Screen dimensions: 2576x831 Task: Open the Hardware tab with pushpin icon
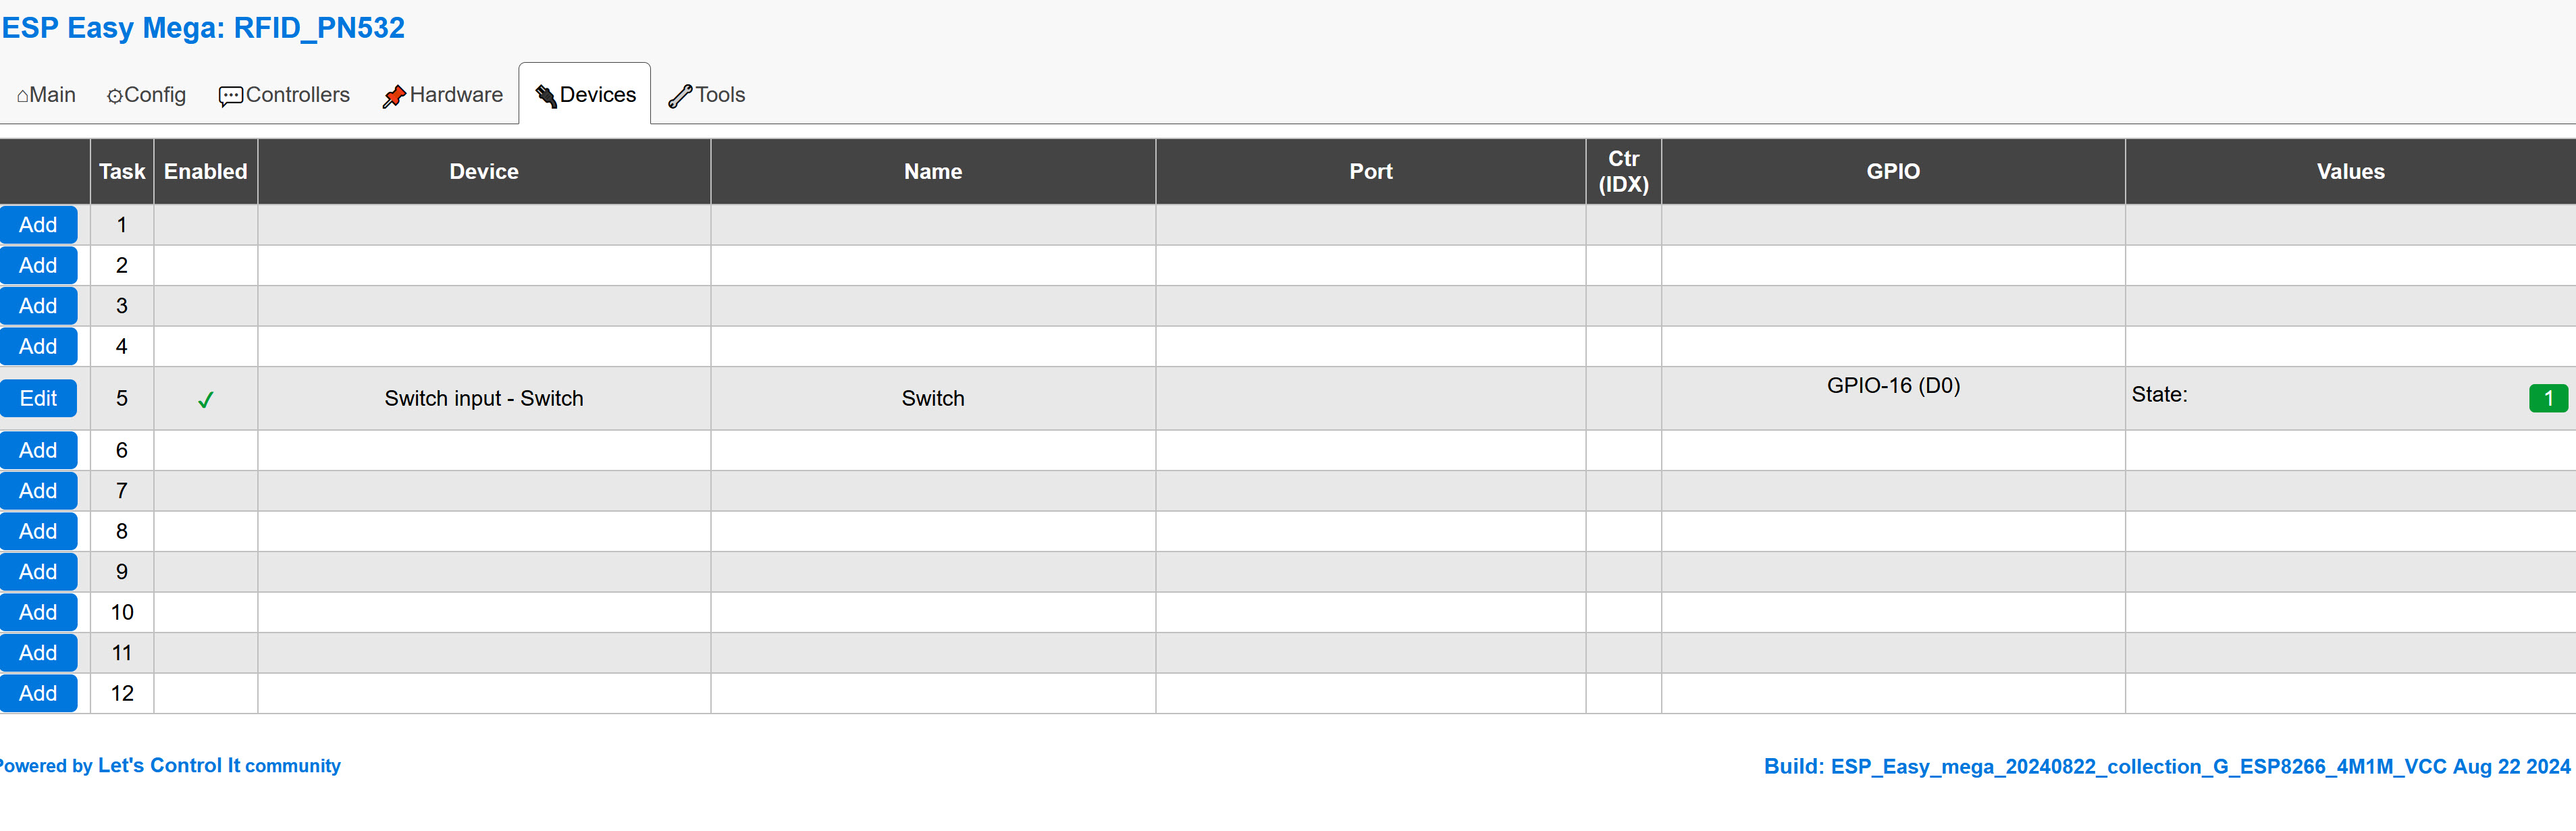coord(442,95)
